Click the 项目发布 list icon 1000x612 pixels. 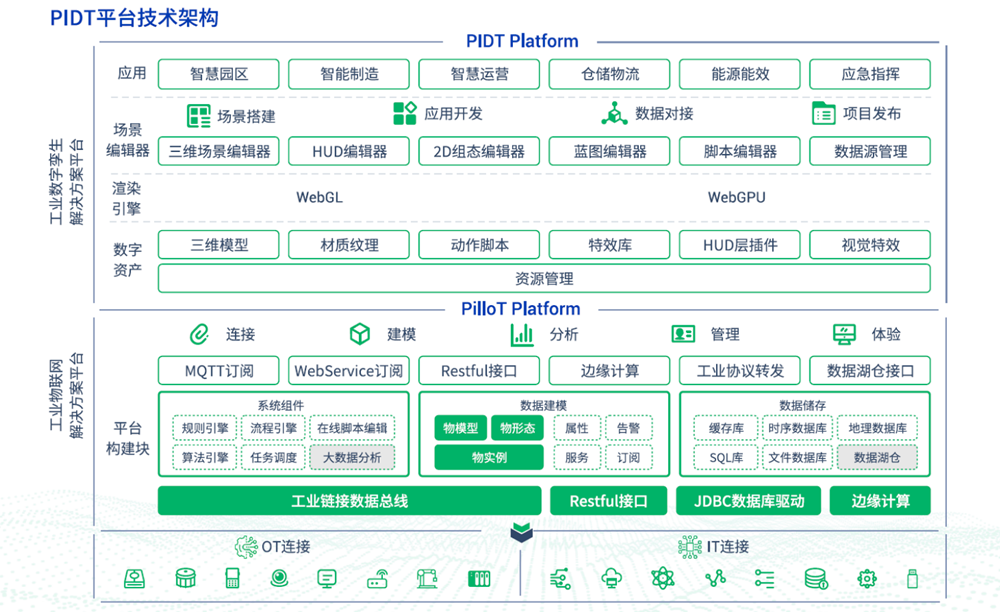click(823, 113)
